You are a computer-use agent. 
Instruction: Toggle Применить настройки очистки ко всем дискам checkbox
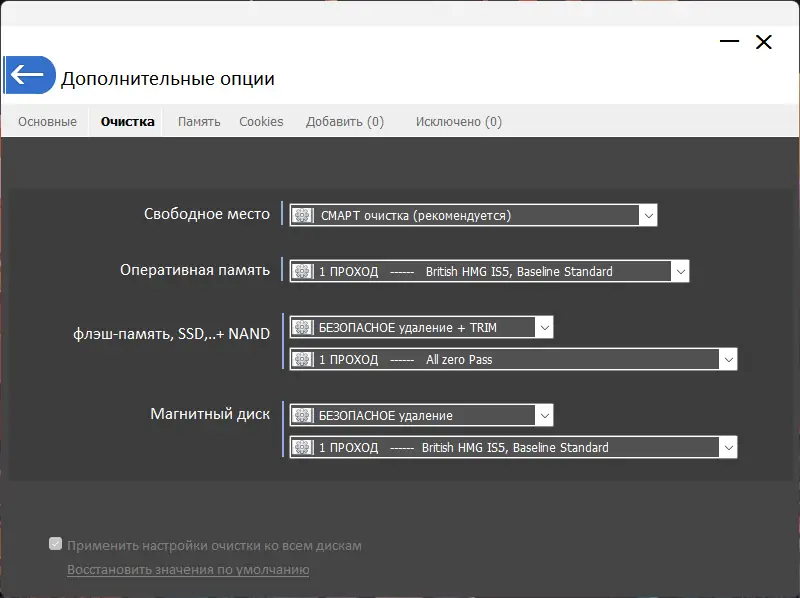click(x=56, y=544)
